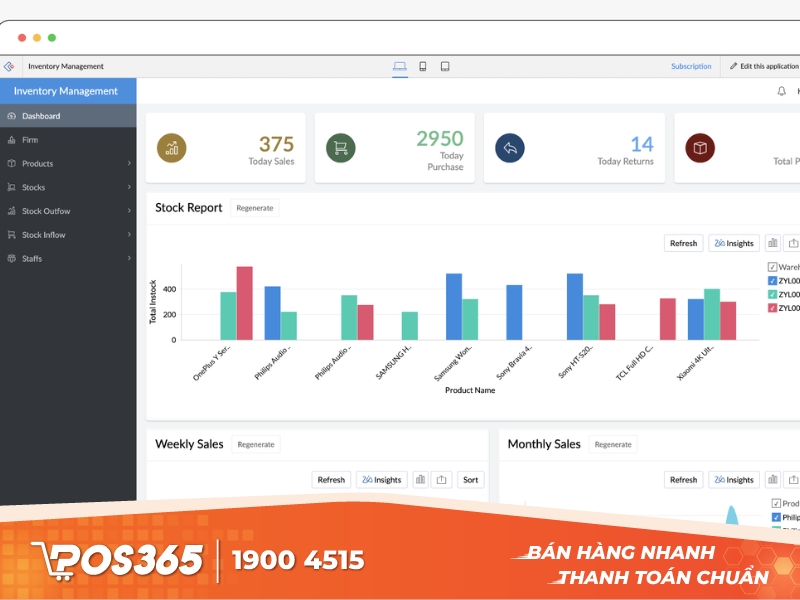Toggle the blue ZYL00 legend checkbox

[772, 281]
